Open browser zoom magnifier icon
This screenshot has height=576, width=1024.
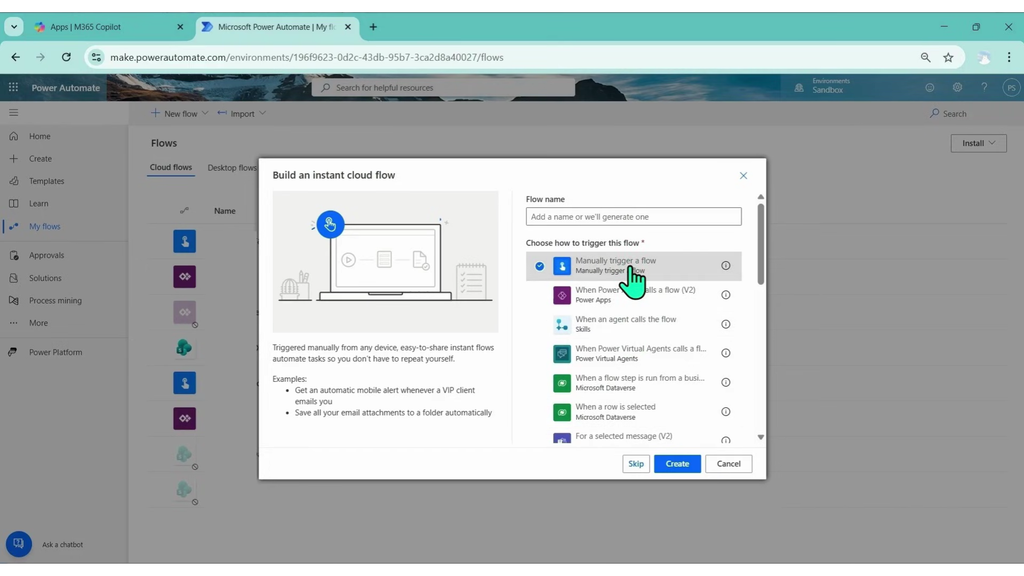tap(925, 57)
